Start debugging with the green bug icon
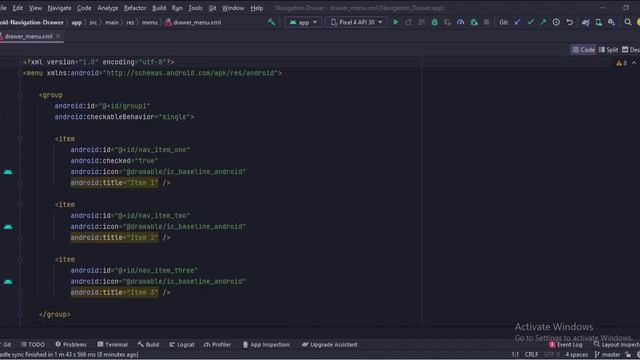The image size is (640, 360). coord(435,22)
